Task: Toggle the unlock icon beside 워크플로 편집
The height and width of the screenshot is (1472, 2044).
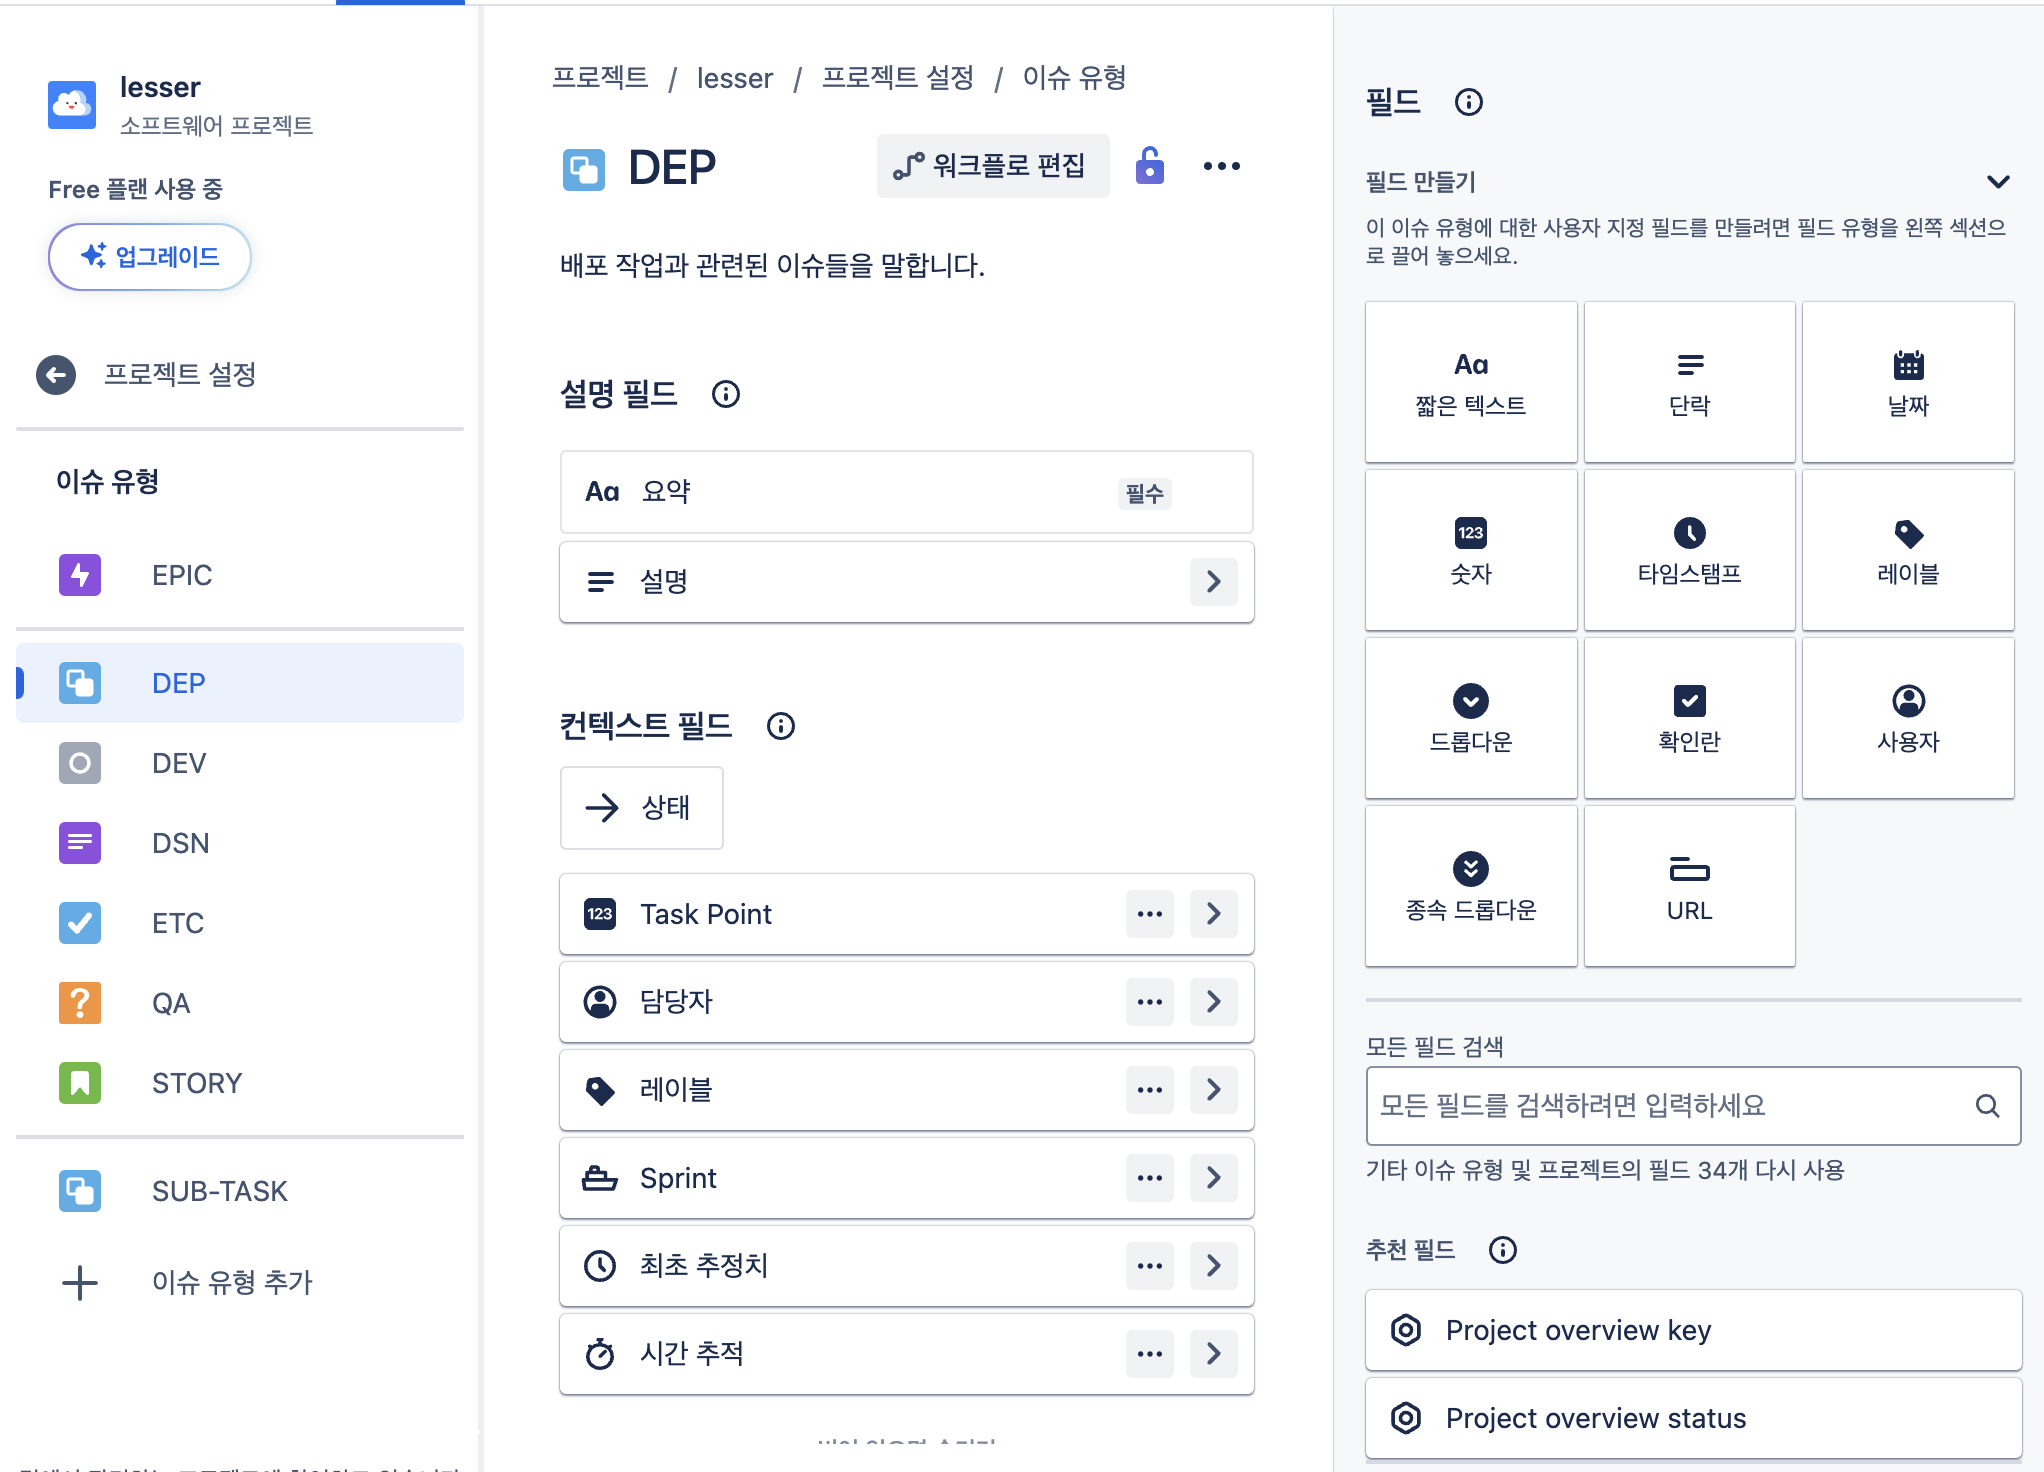Action: (x=1150, y=166)
